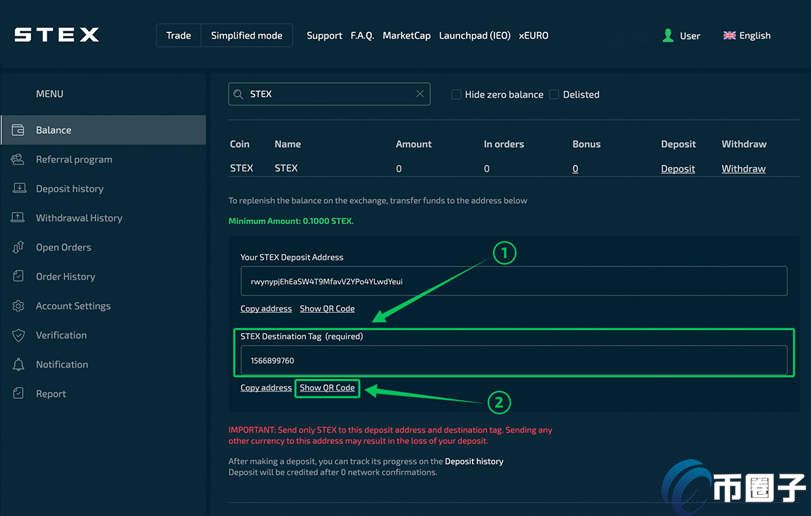Click the Bonus column header
The width and height of the screenshot is (811, 516).
[x=586, y=144]
